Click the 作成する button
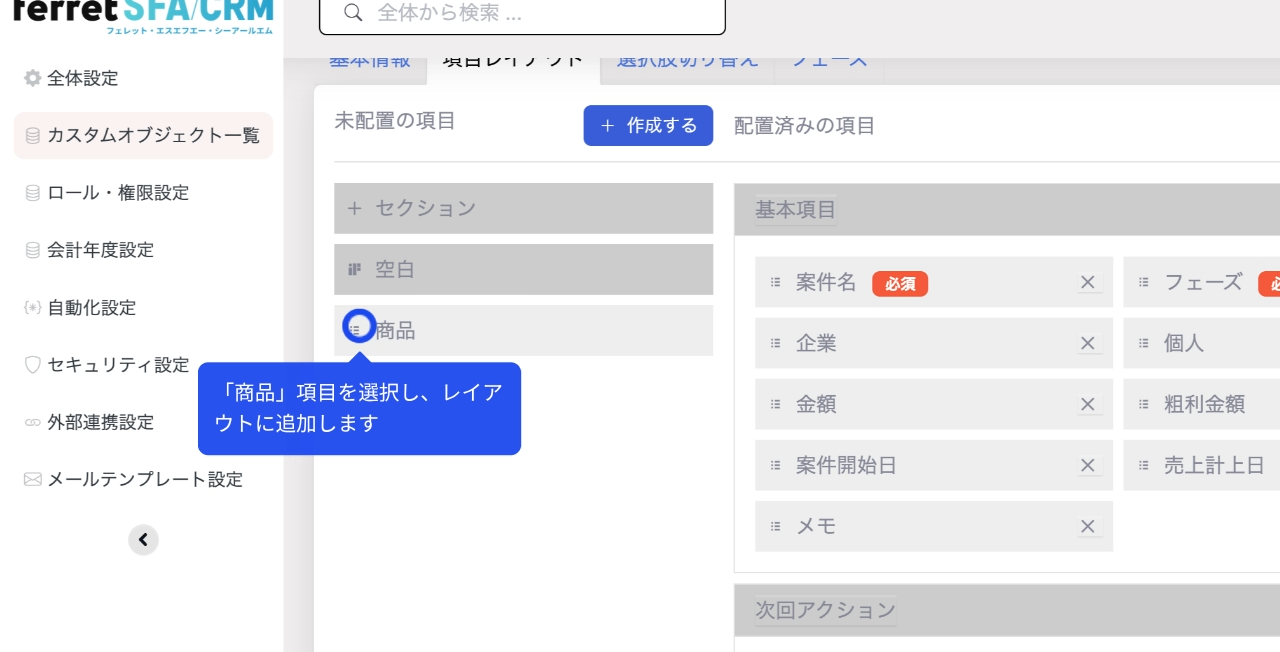The height and width of the screenshot is (652, 1280). click(x=648, y=125)
